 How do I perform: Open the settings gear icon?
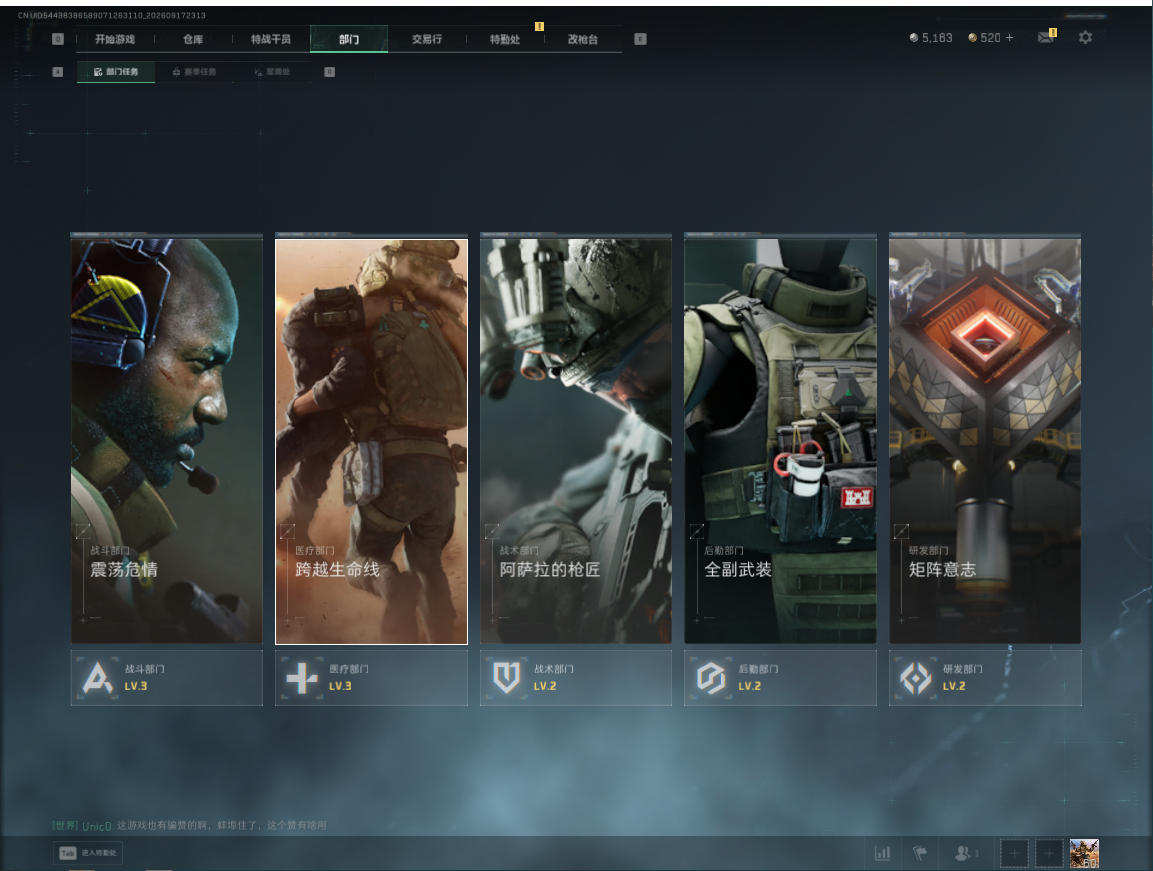point(1085,38)
